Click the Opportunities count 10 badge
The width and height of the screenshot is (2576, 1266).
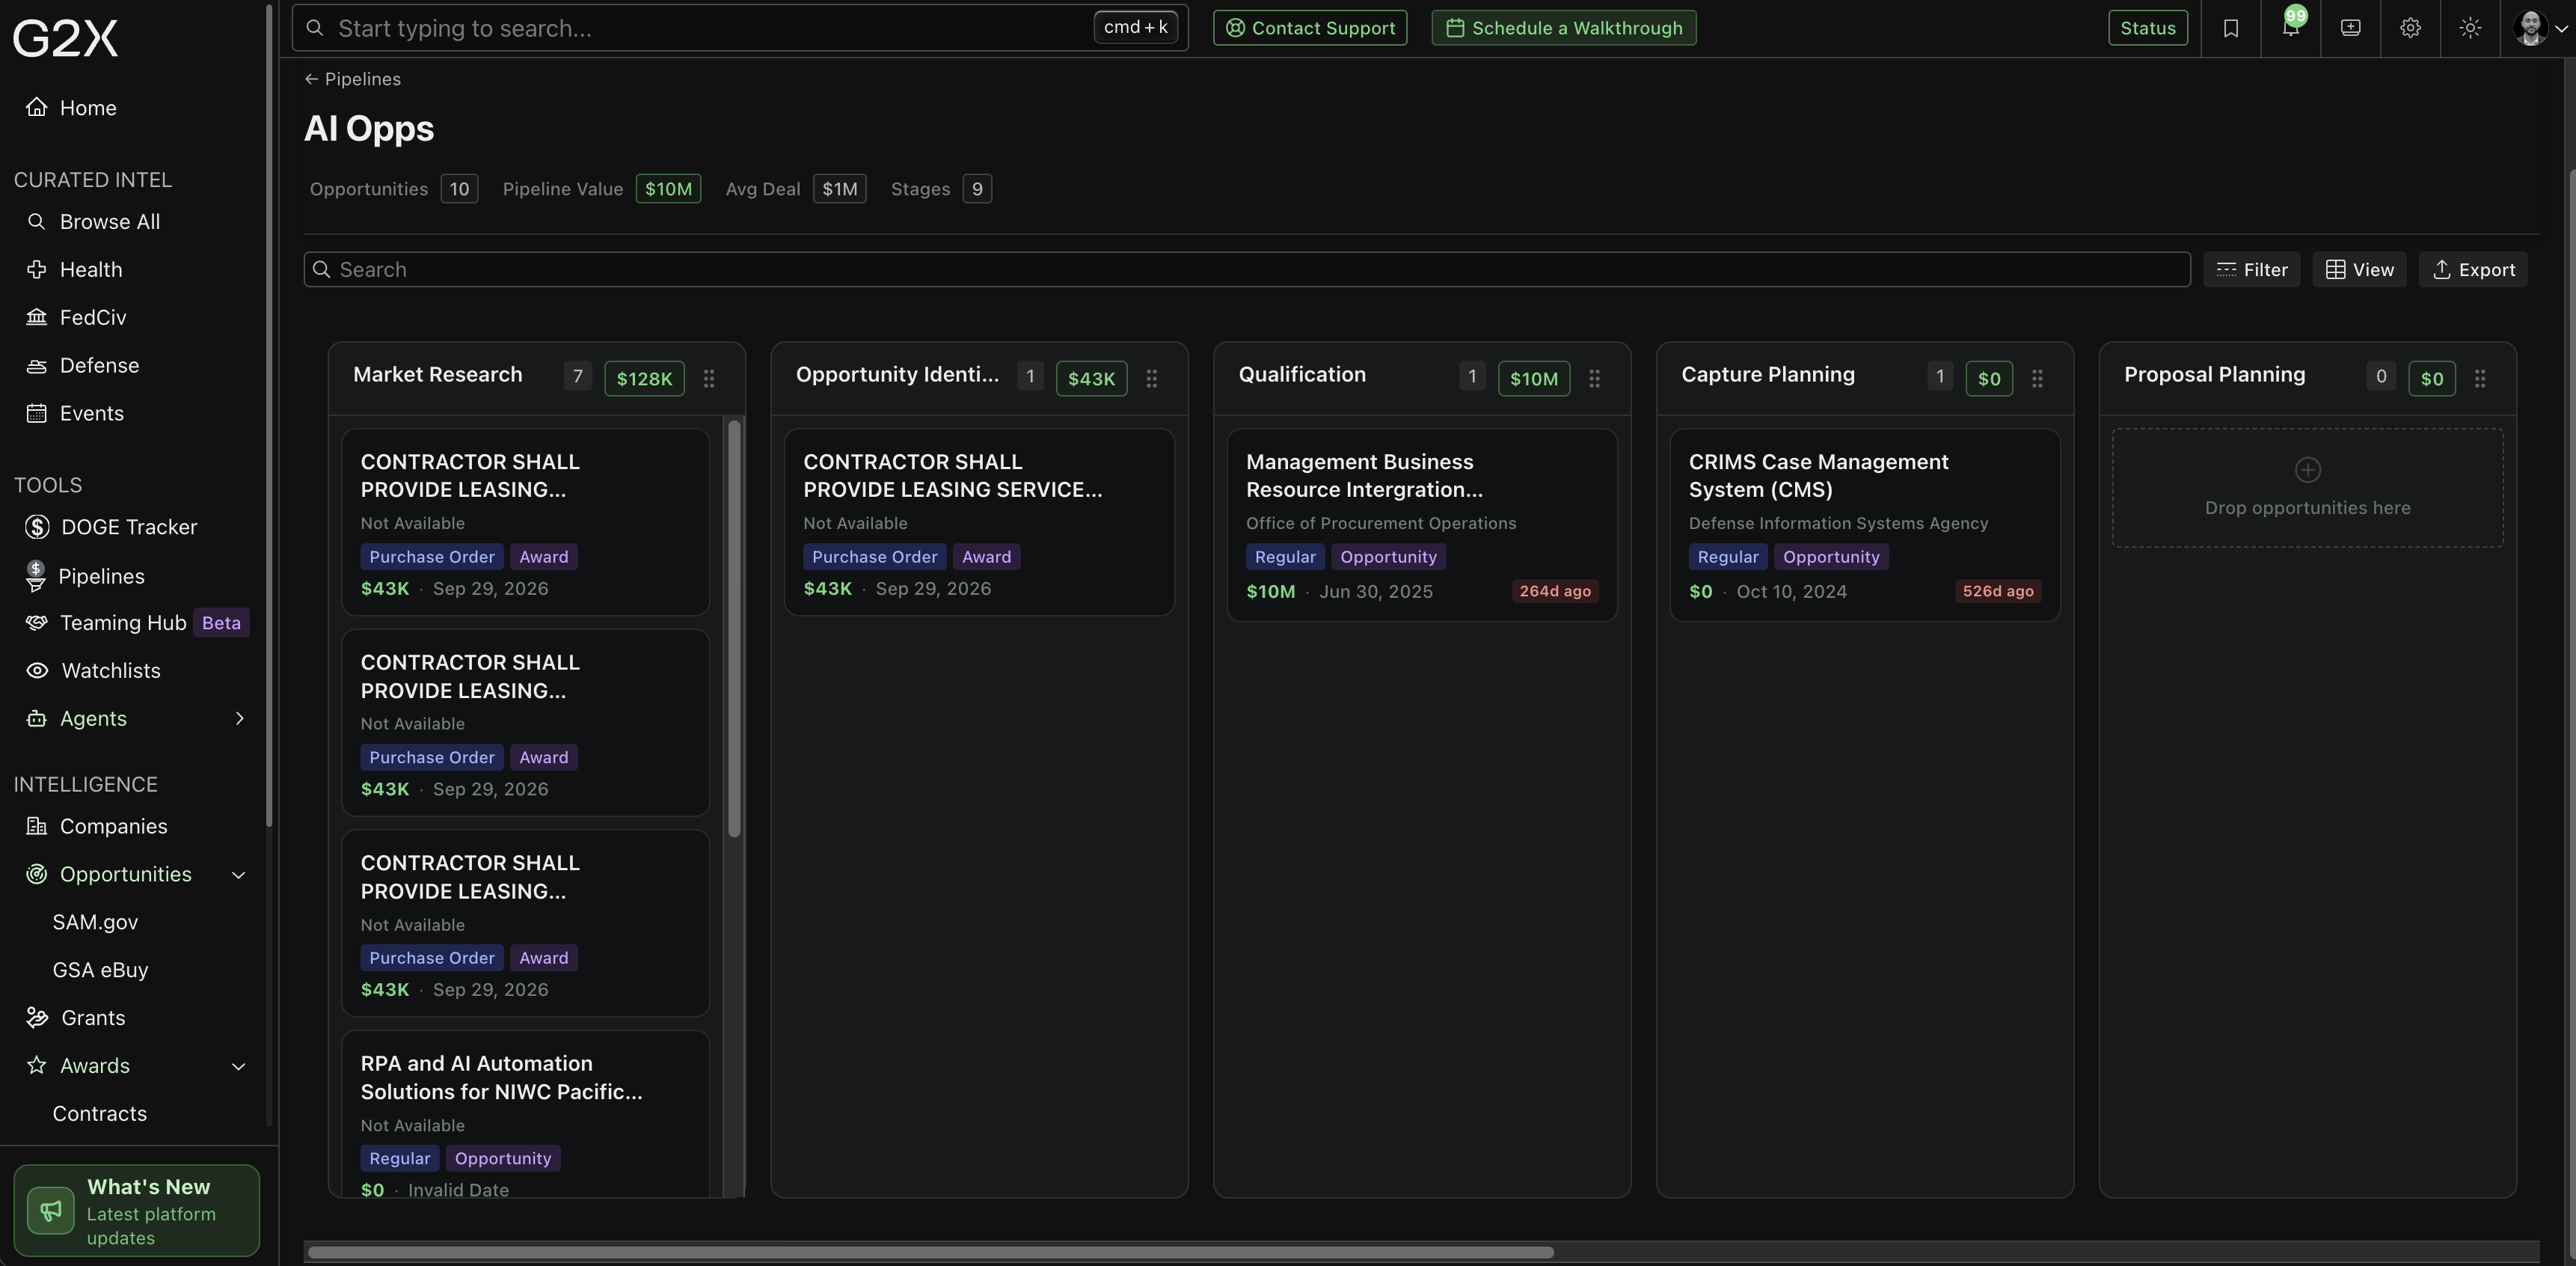click(459, 189)
